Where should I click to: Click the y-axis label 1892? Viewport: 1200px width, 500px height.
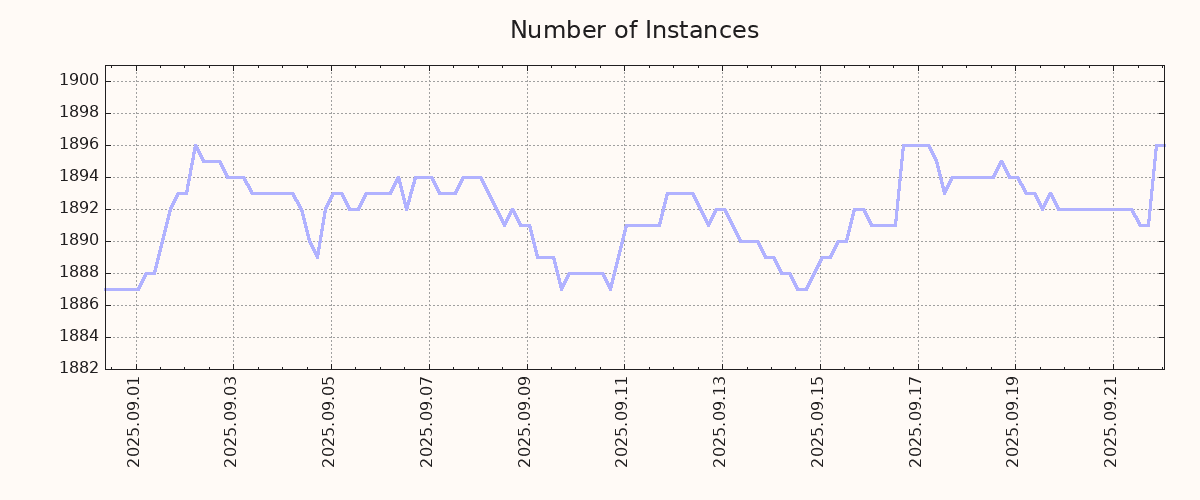pyautogui.click(x=79, y=209)
